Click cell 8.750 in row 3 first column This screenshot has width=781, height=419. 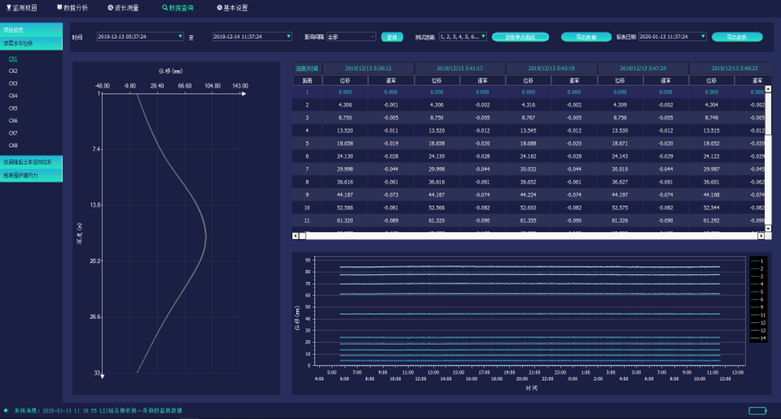(x=345, y=118)
